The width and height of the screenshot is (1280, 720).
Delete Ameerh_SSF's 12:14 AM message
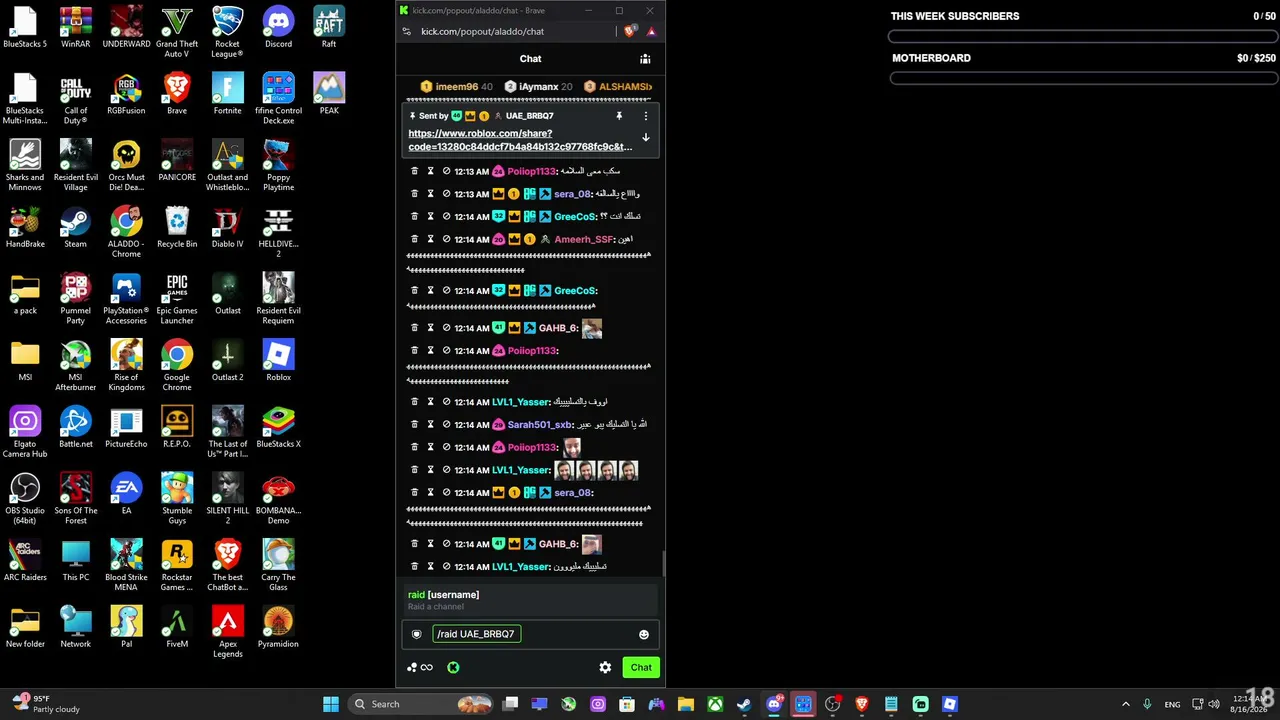415,240
